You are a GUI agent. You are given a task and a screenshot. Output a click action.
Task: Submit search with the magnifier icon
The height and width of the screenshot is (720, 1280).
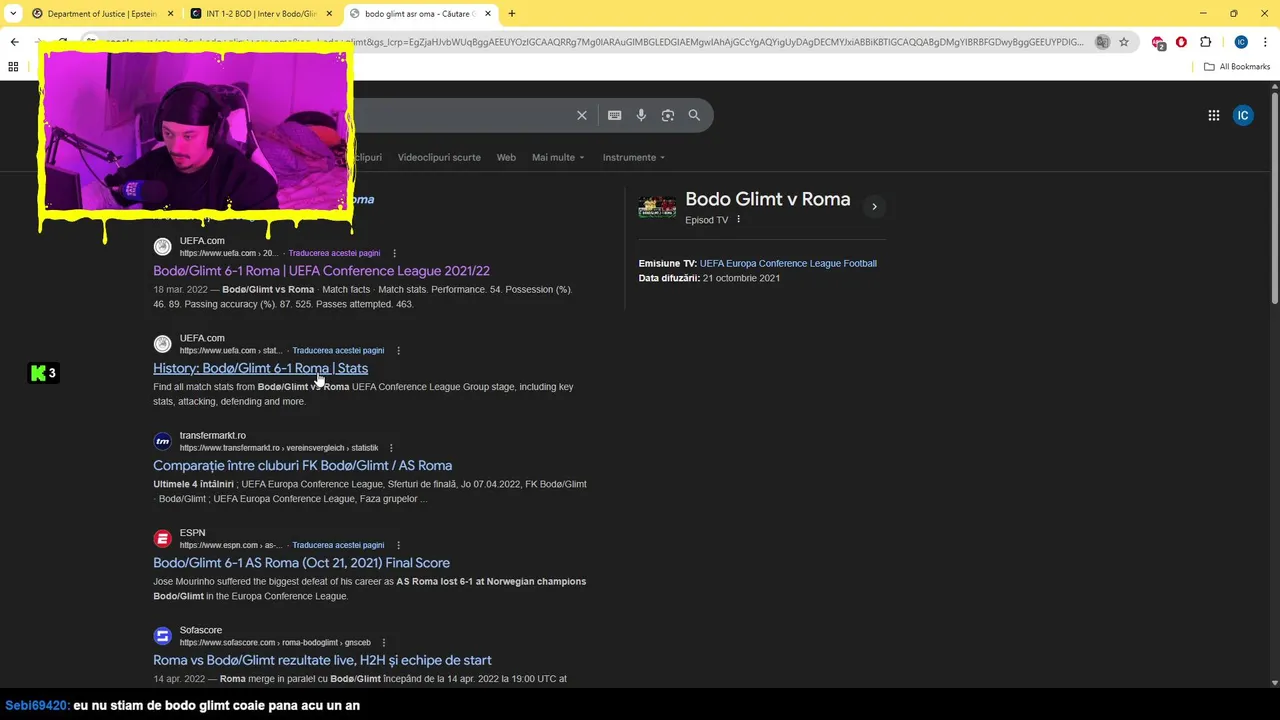click(x=694, y=115)
